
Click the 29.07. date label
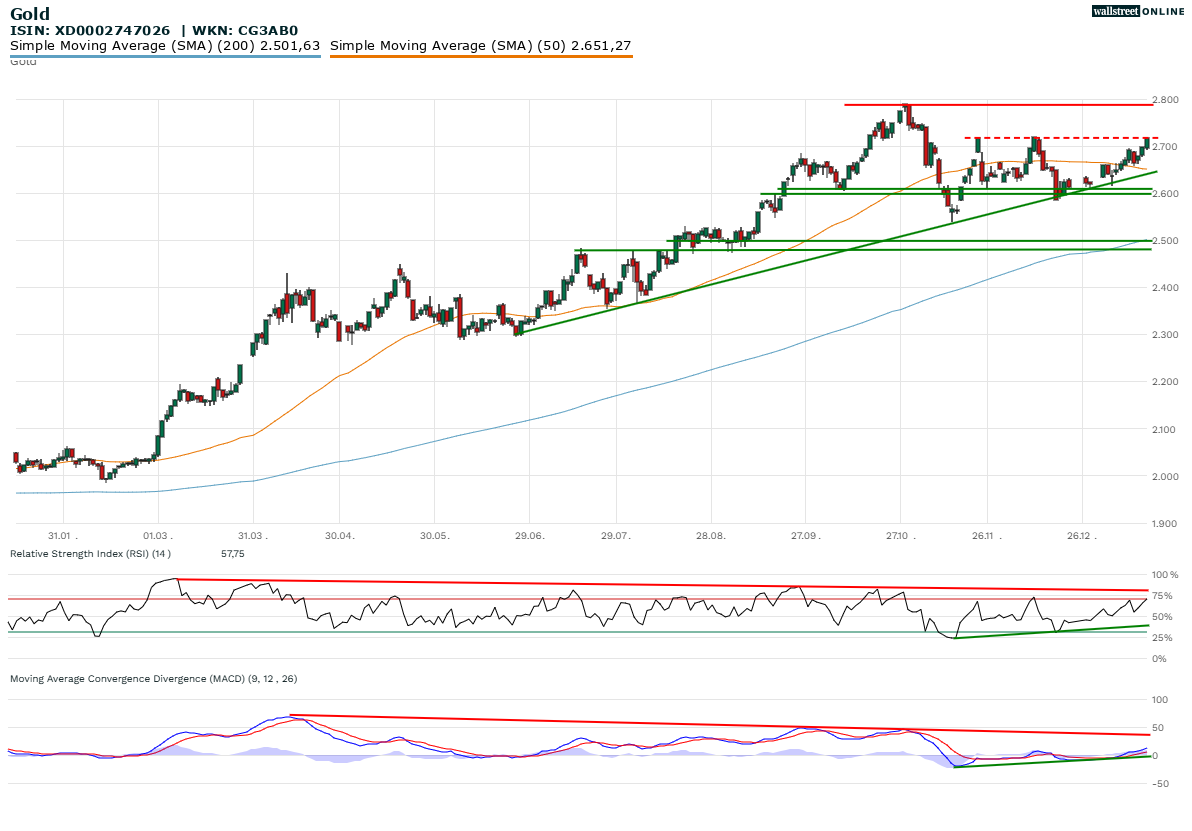click(x=616, y=536)
